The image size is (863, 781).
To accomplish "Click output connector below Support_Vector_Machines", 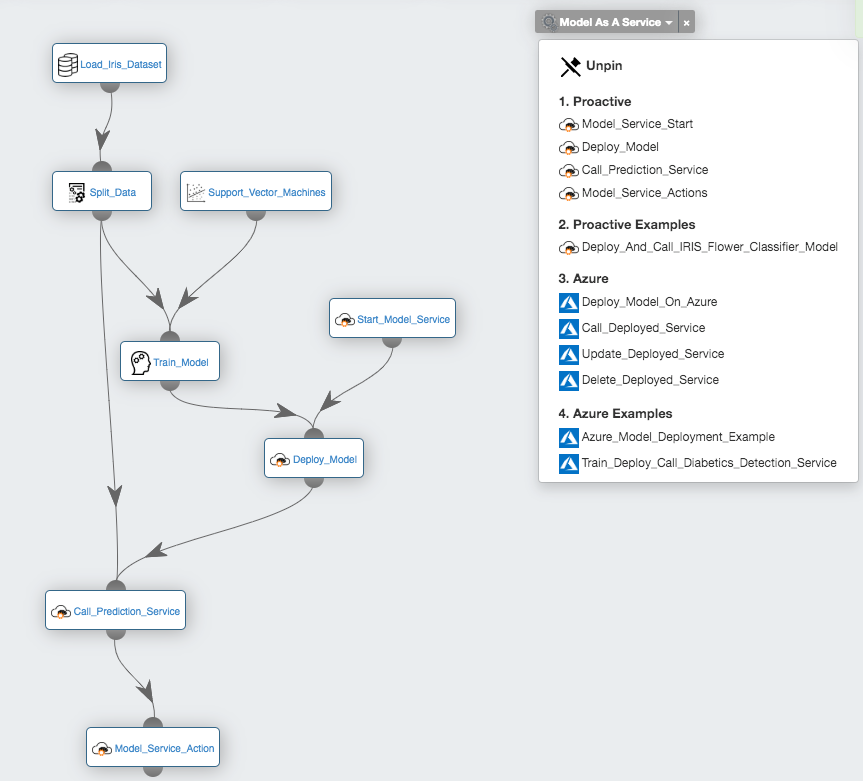I will (256, 215).
